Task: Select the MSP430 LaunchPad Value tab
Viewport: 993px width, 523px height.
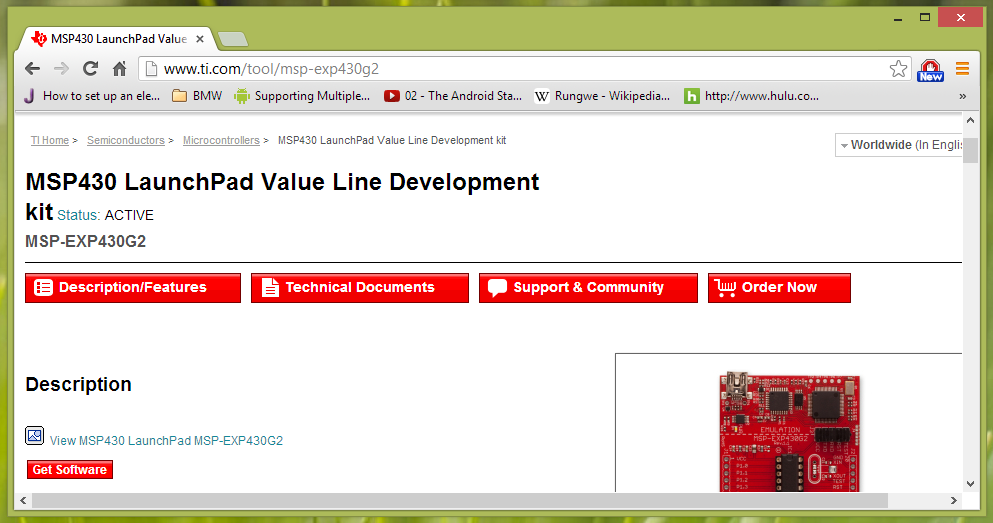Action: click(119, 39)
